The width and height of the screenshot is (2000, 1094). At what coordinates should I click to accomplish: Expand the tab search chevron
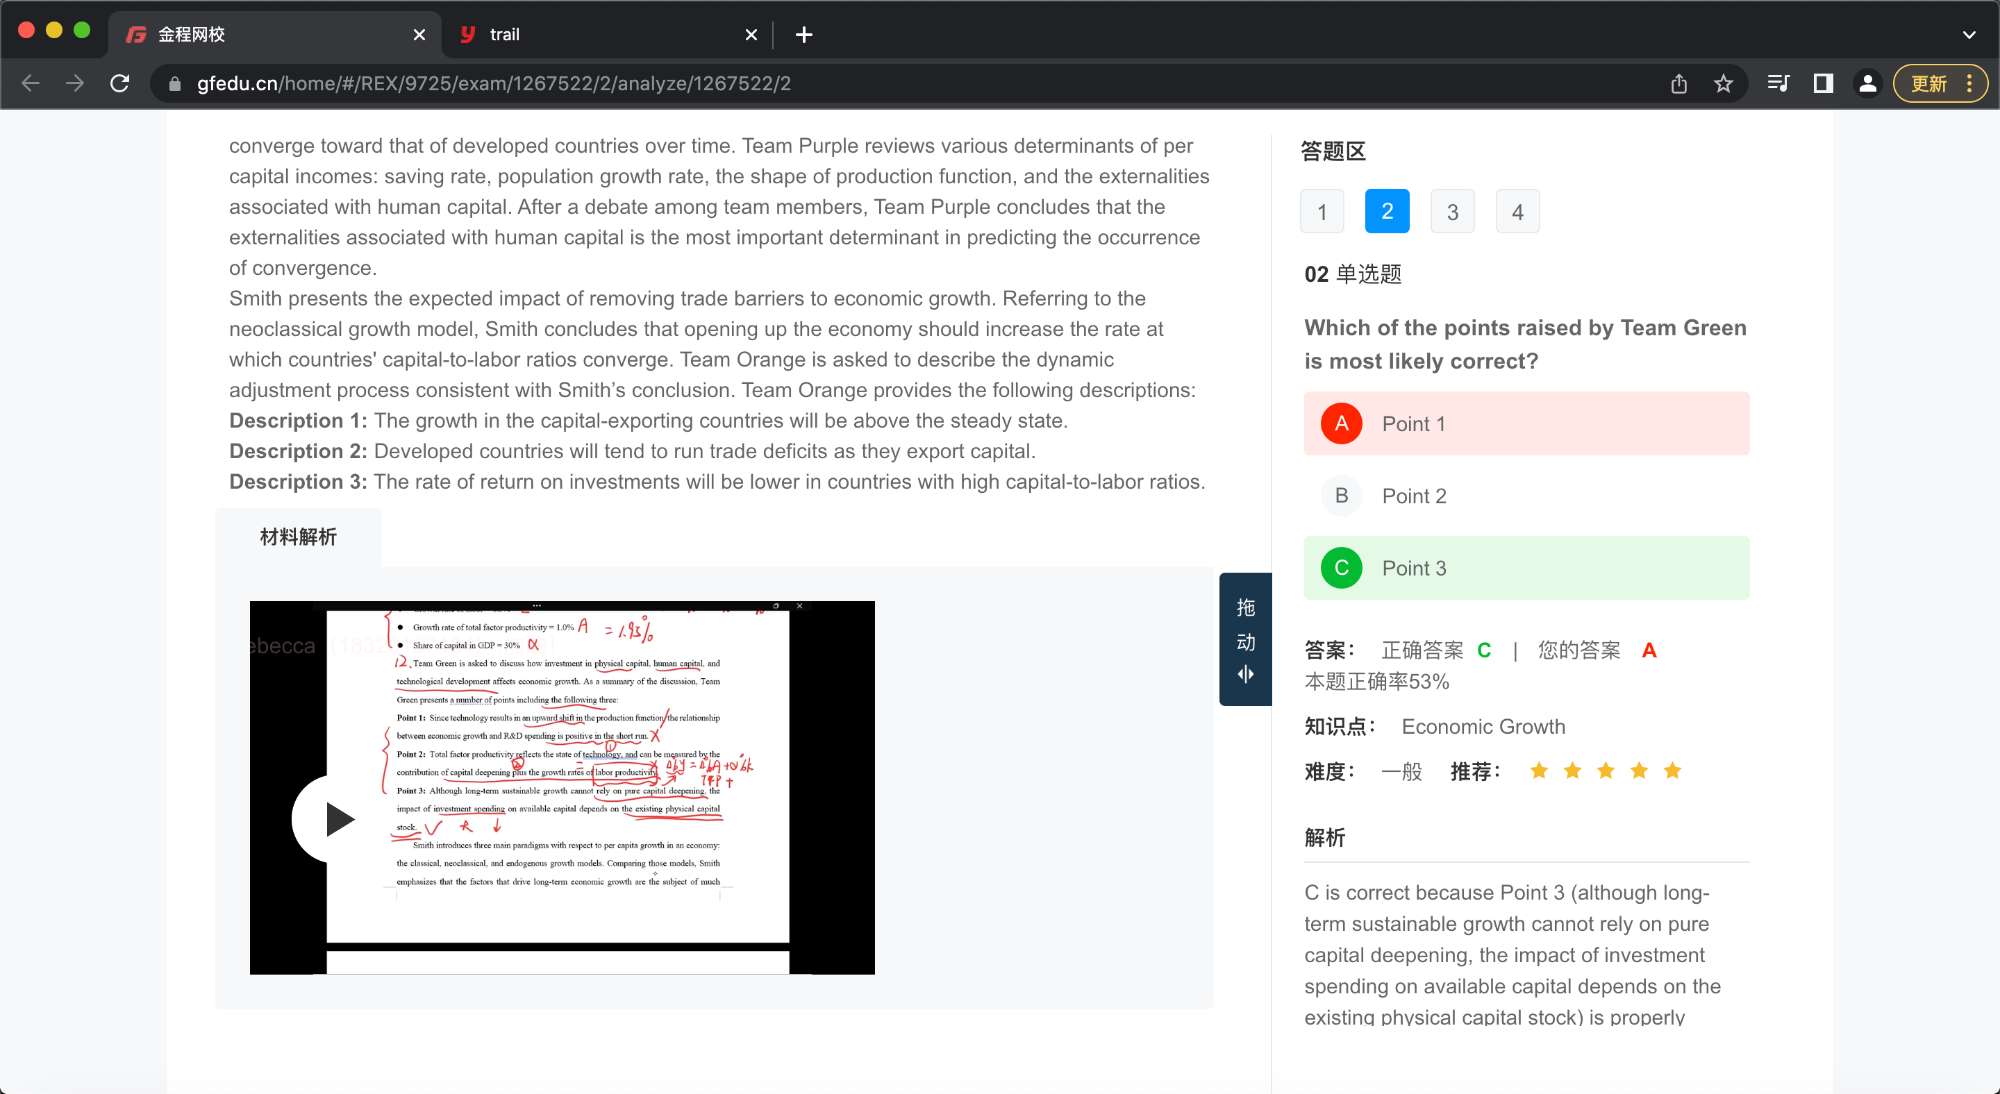[1968, 35]
